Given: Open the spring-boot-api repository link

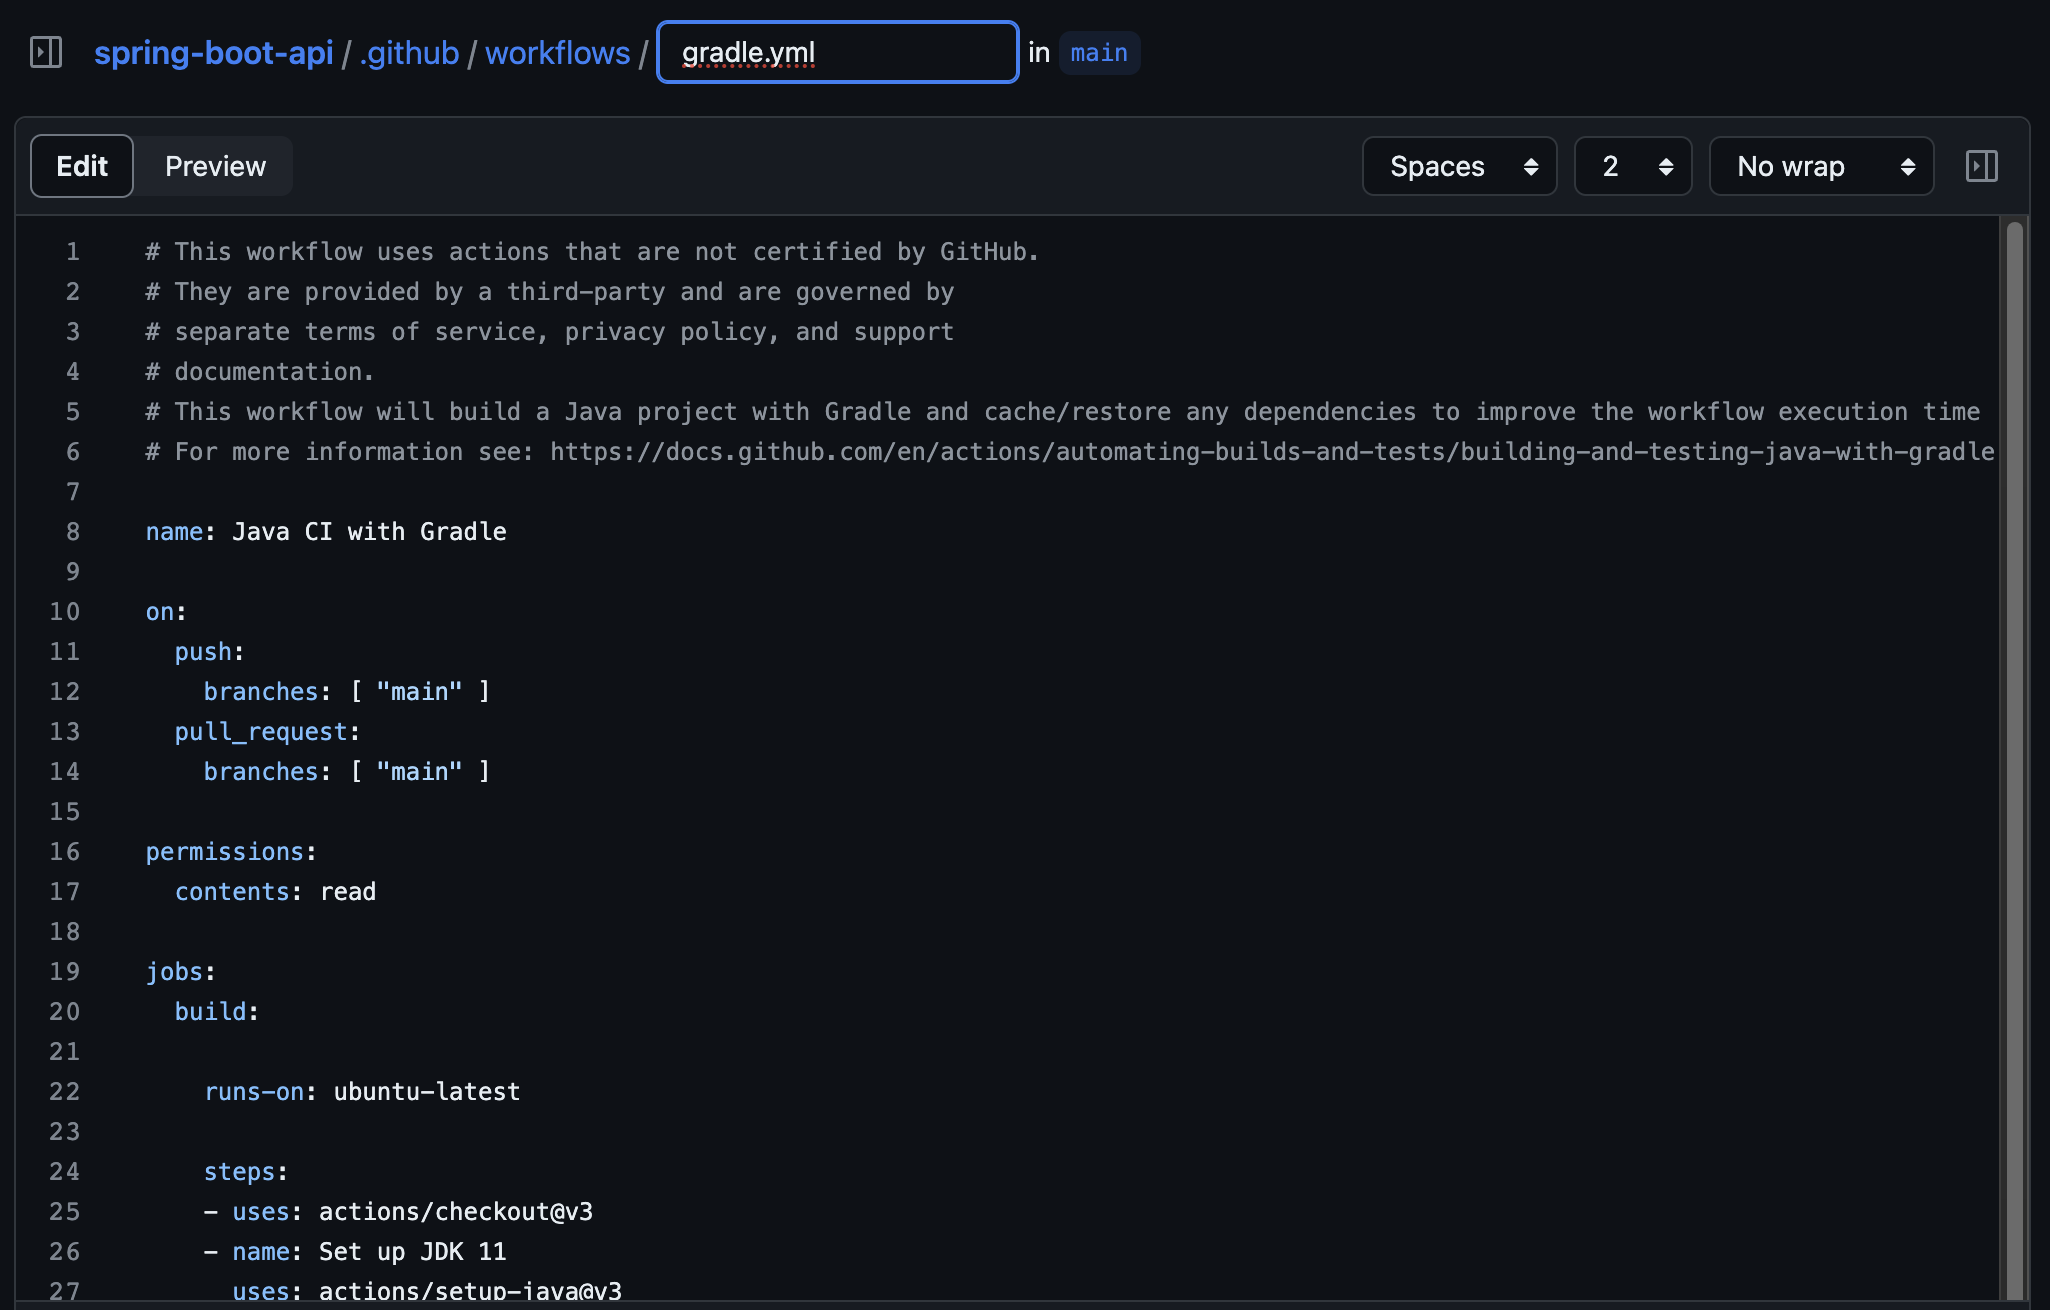Looking at the screenshot, I should point(213,52).
